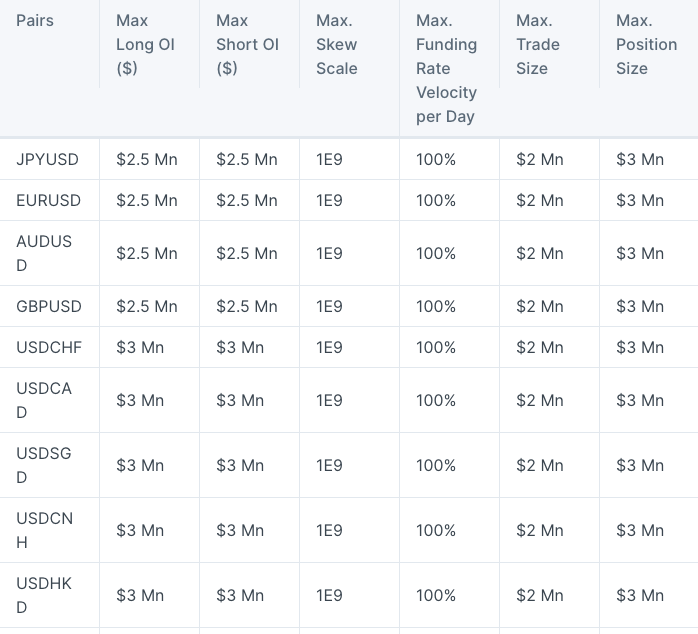698x634 pixels.
Task: Click the Max. Position Size header
Action: [646, 45]
